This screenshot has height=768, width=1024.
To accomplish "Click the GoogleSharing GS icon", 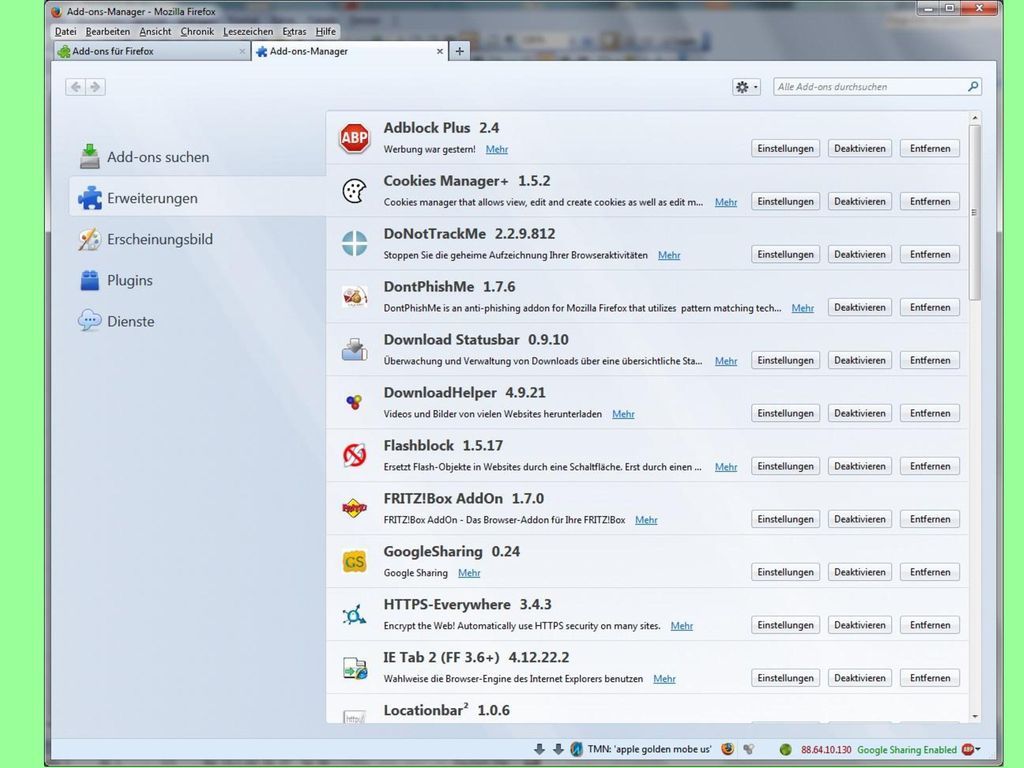I will (x=354, y=561).
